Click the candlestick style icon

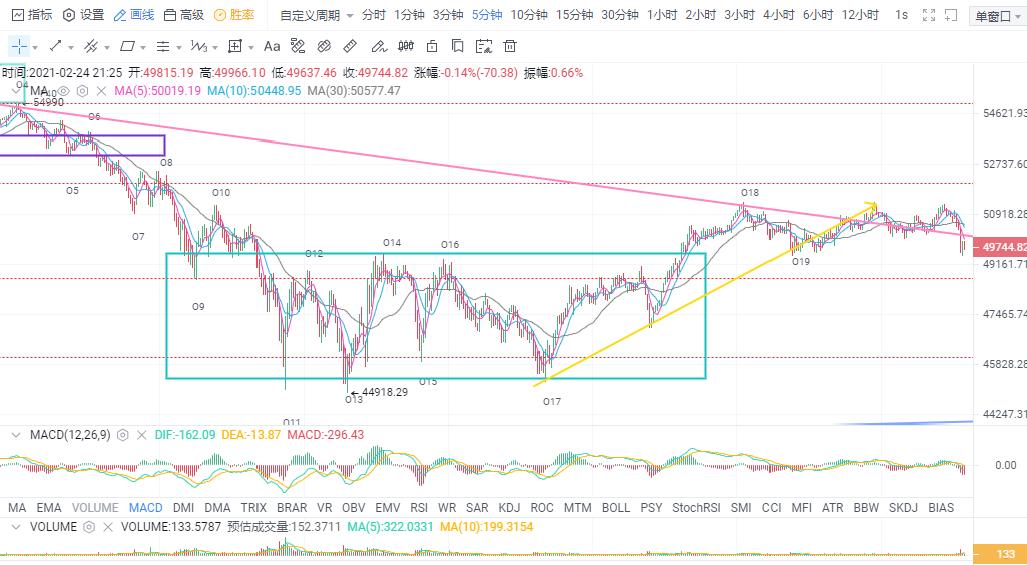point(406,46)
